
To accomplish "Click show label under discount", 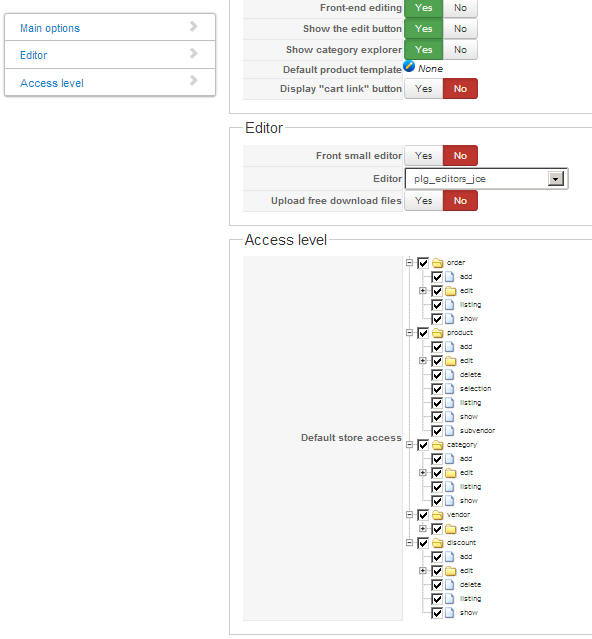I will click(469, 613).
